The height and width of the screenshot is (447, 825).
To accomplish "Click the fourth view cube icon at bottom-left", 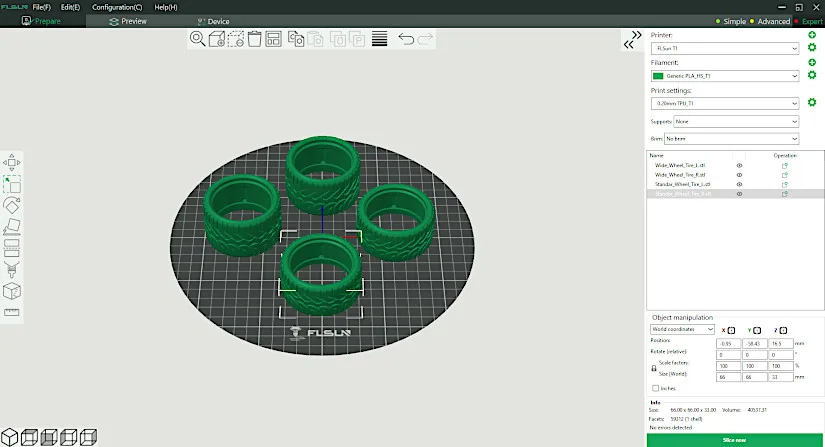I will point(68,437).
